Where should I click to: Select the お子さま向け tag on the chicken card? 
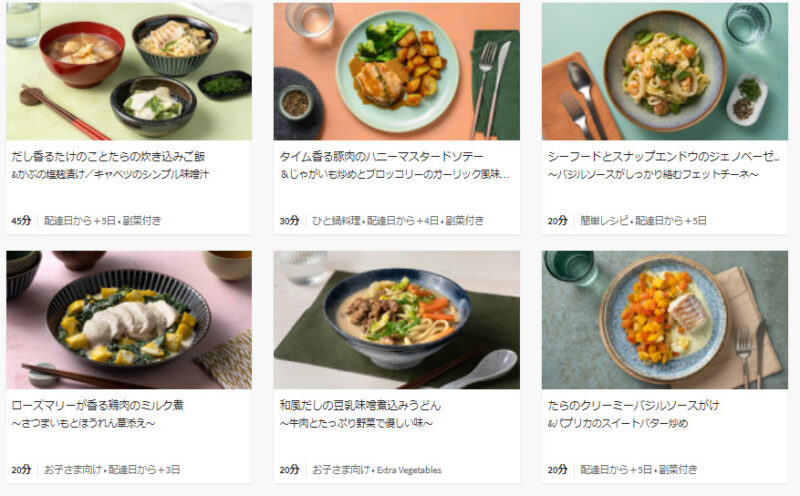(73, 469)
